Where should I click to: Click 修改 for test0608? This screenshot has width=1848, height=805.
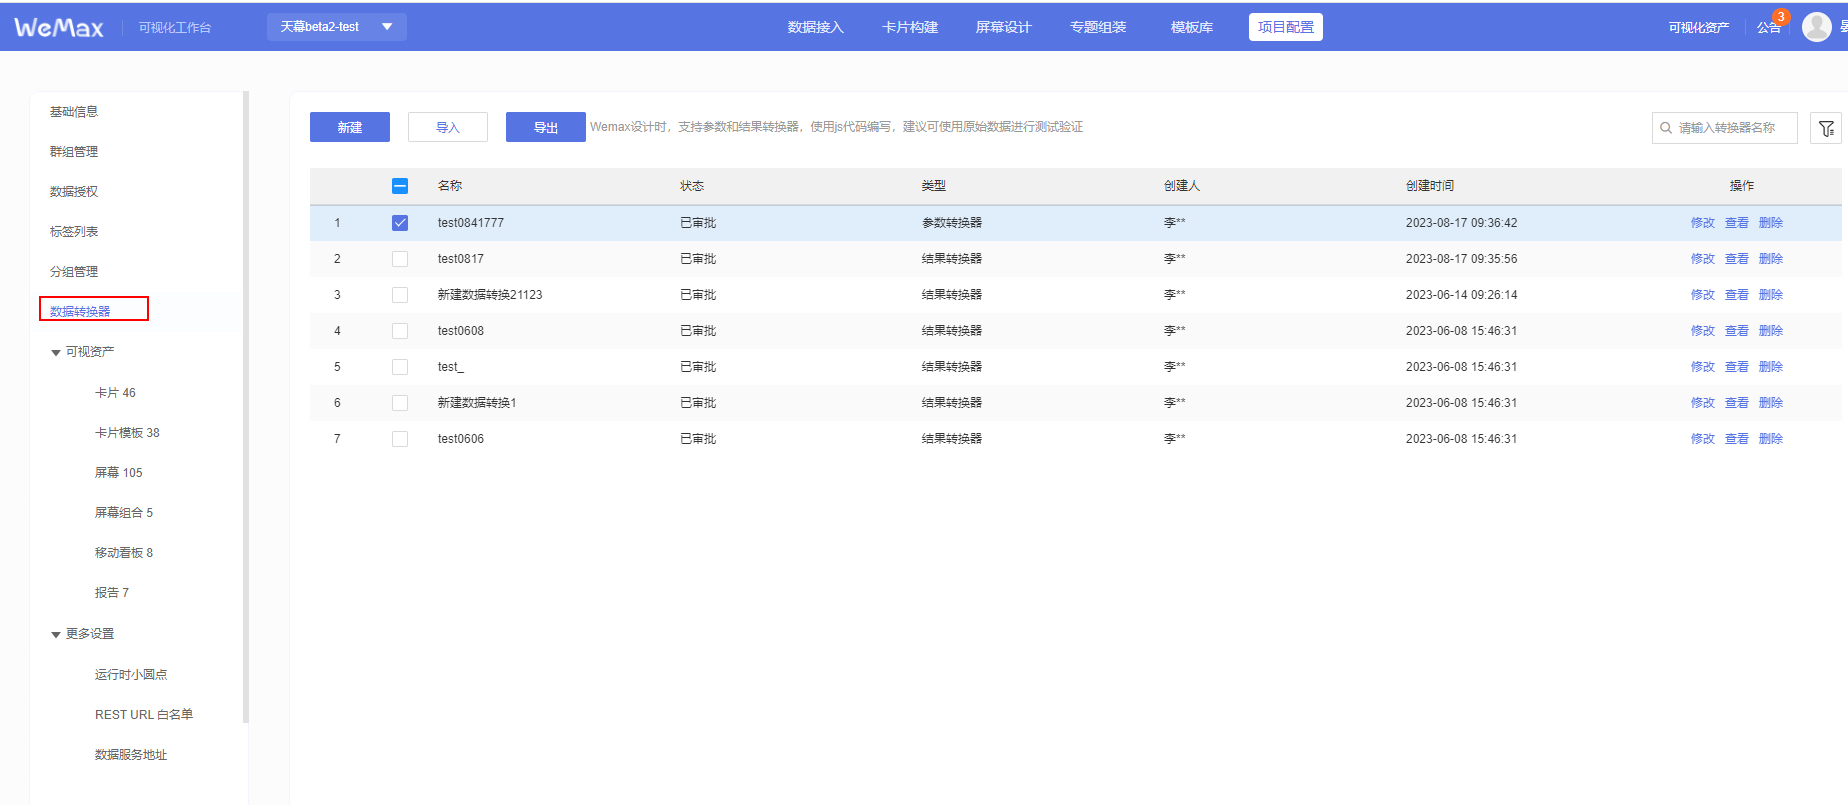coord(1702,331)
